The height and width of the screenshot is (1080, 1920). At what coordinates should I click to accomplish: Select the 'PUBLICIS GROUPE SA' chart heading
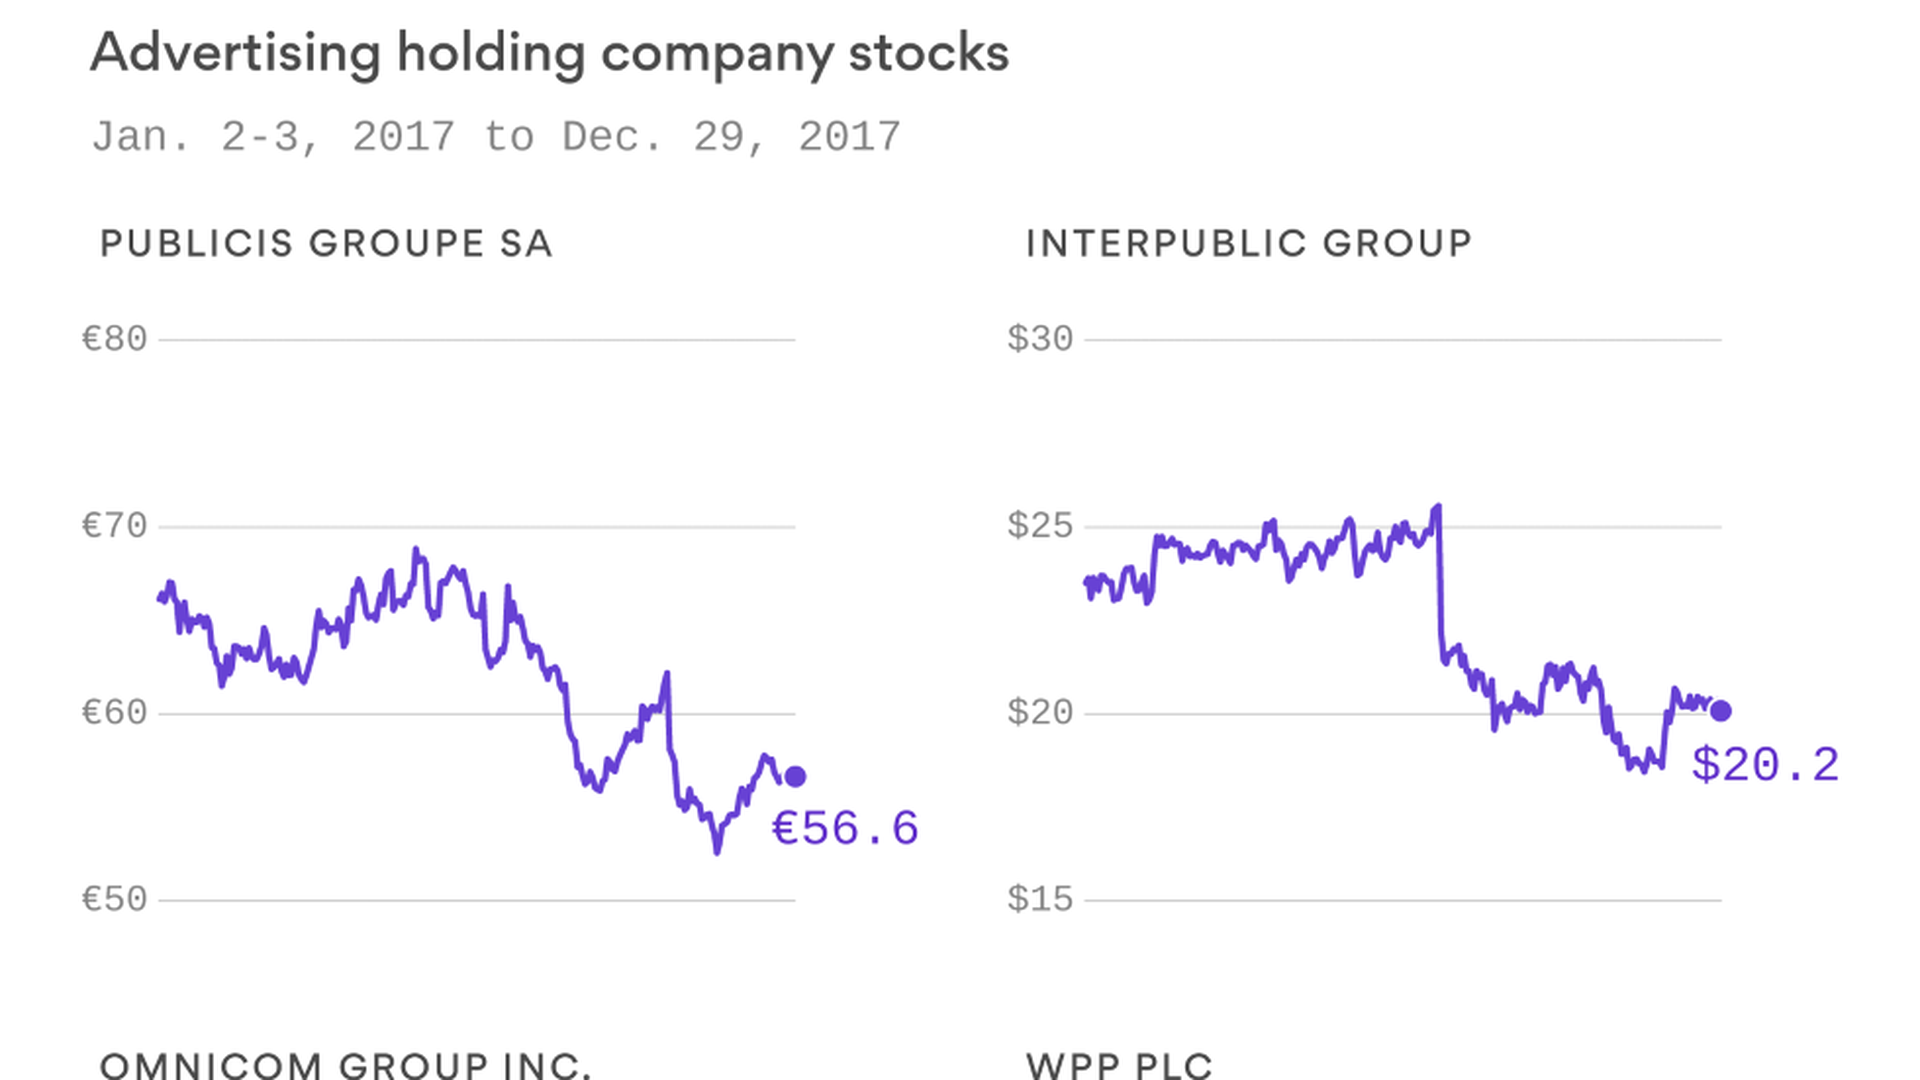[x=326, y=243]
